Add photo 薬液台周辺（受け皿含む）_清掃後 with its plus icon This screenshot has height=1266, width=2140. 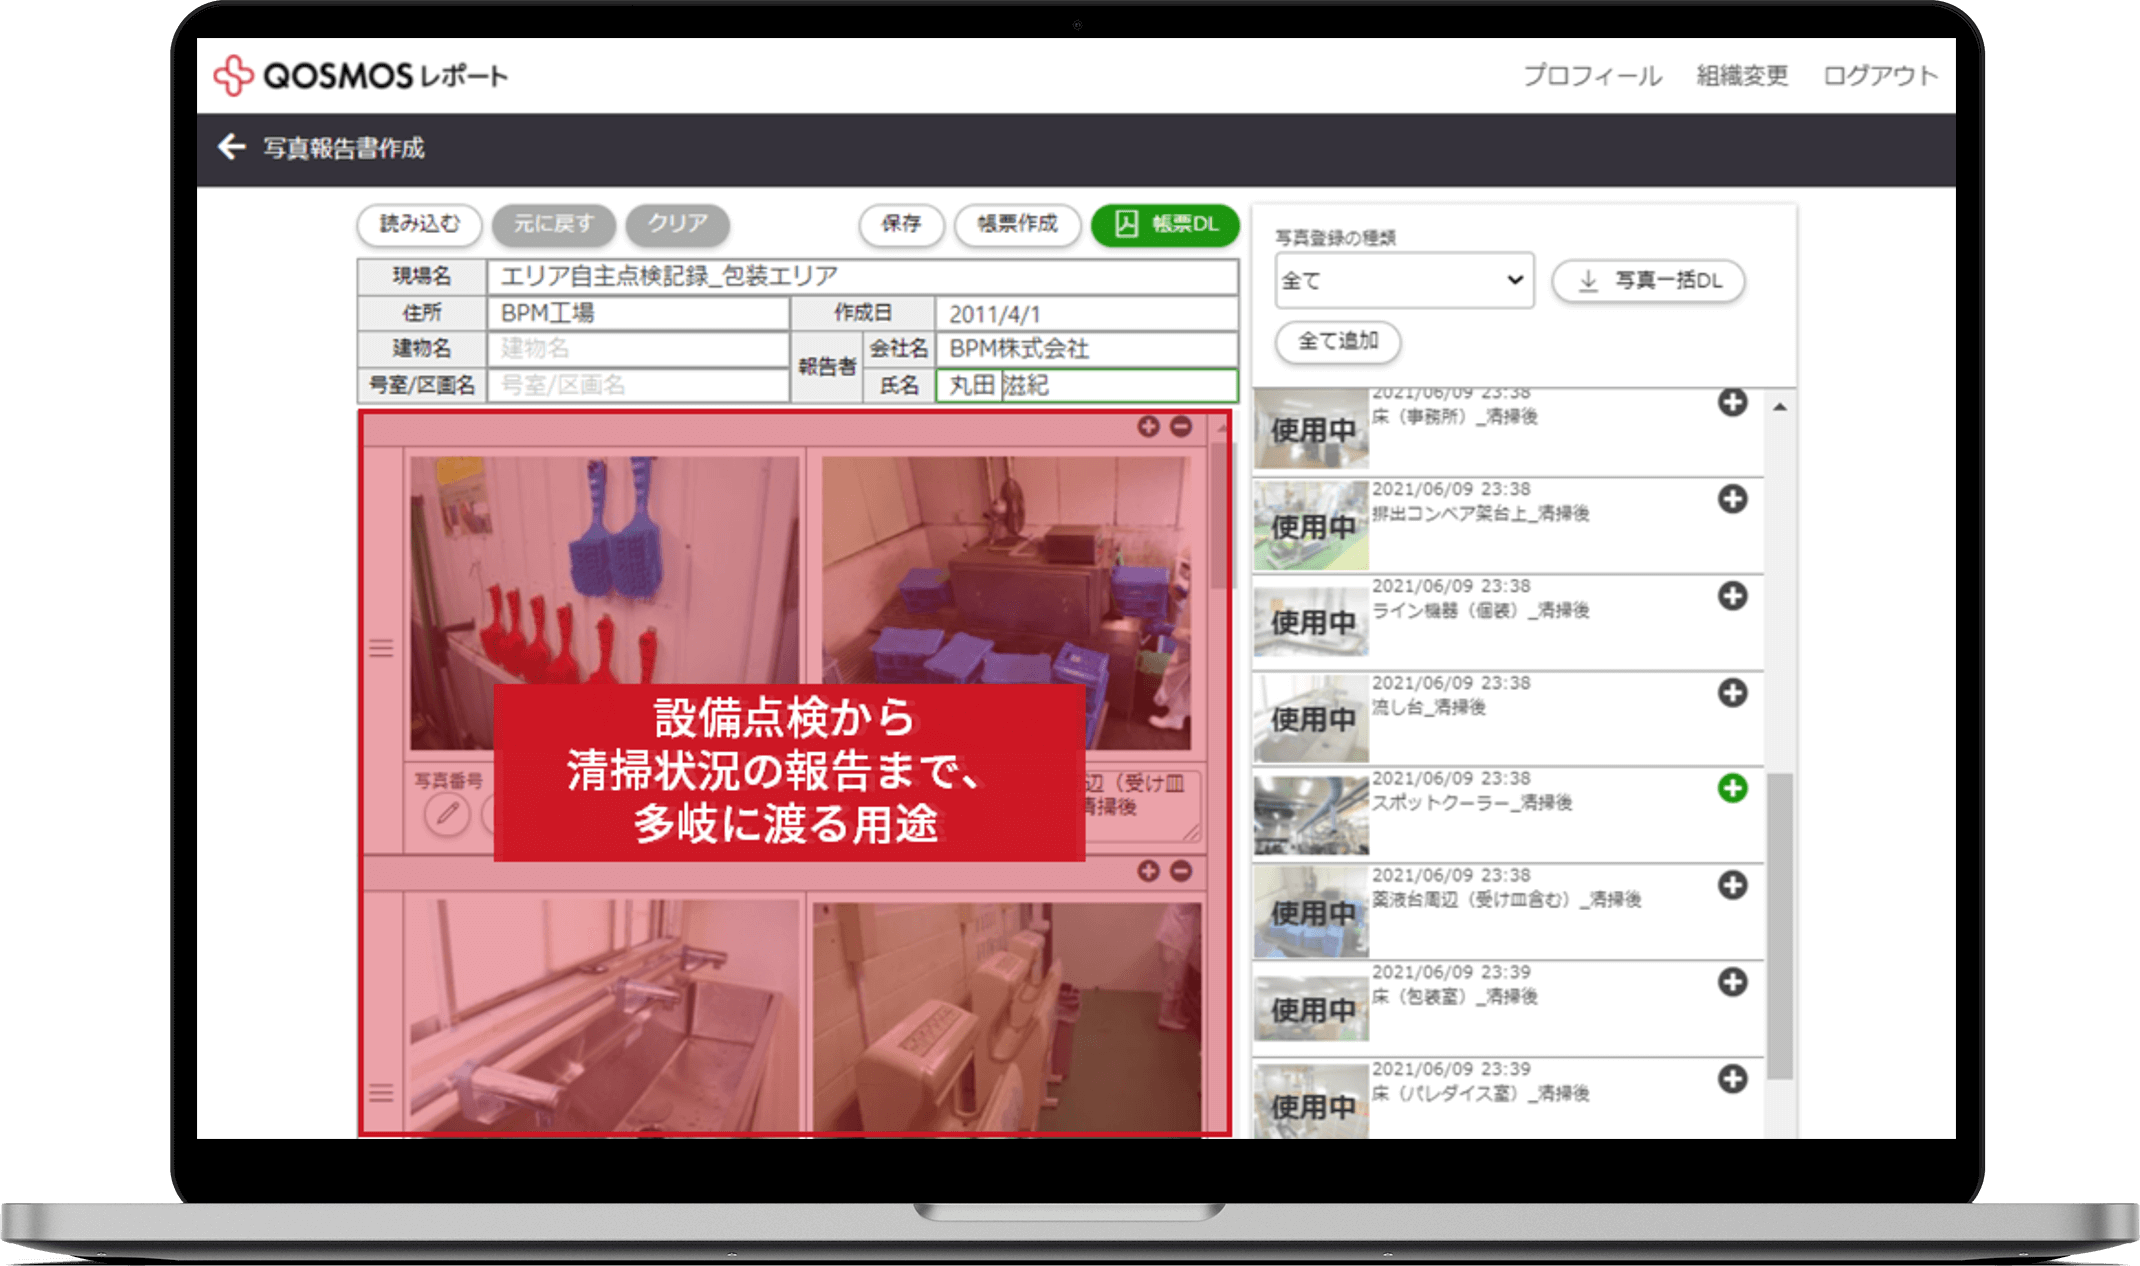point(1733,885)
